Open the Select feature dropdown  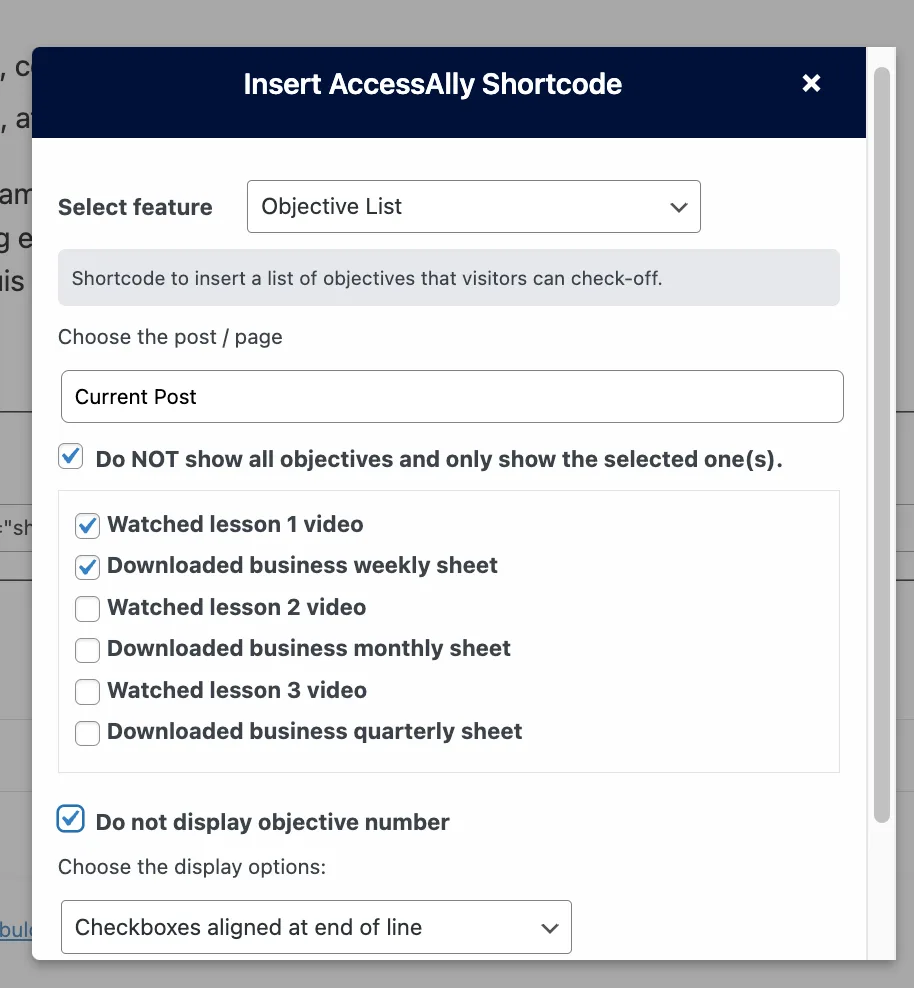click(473, 207)
